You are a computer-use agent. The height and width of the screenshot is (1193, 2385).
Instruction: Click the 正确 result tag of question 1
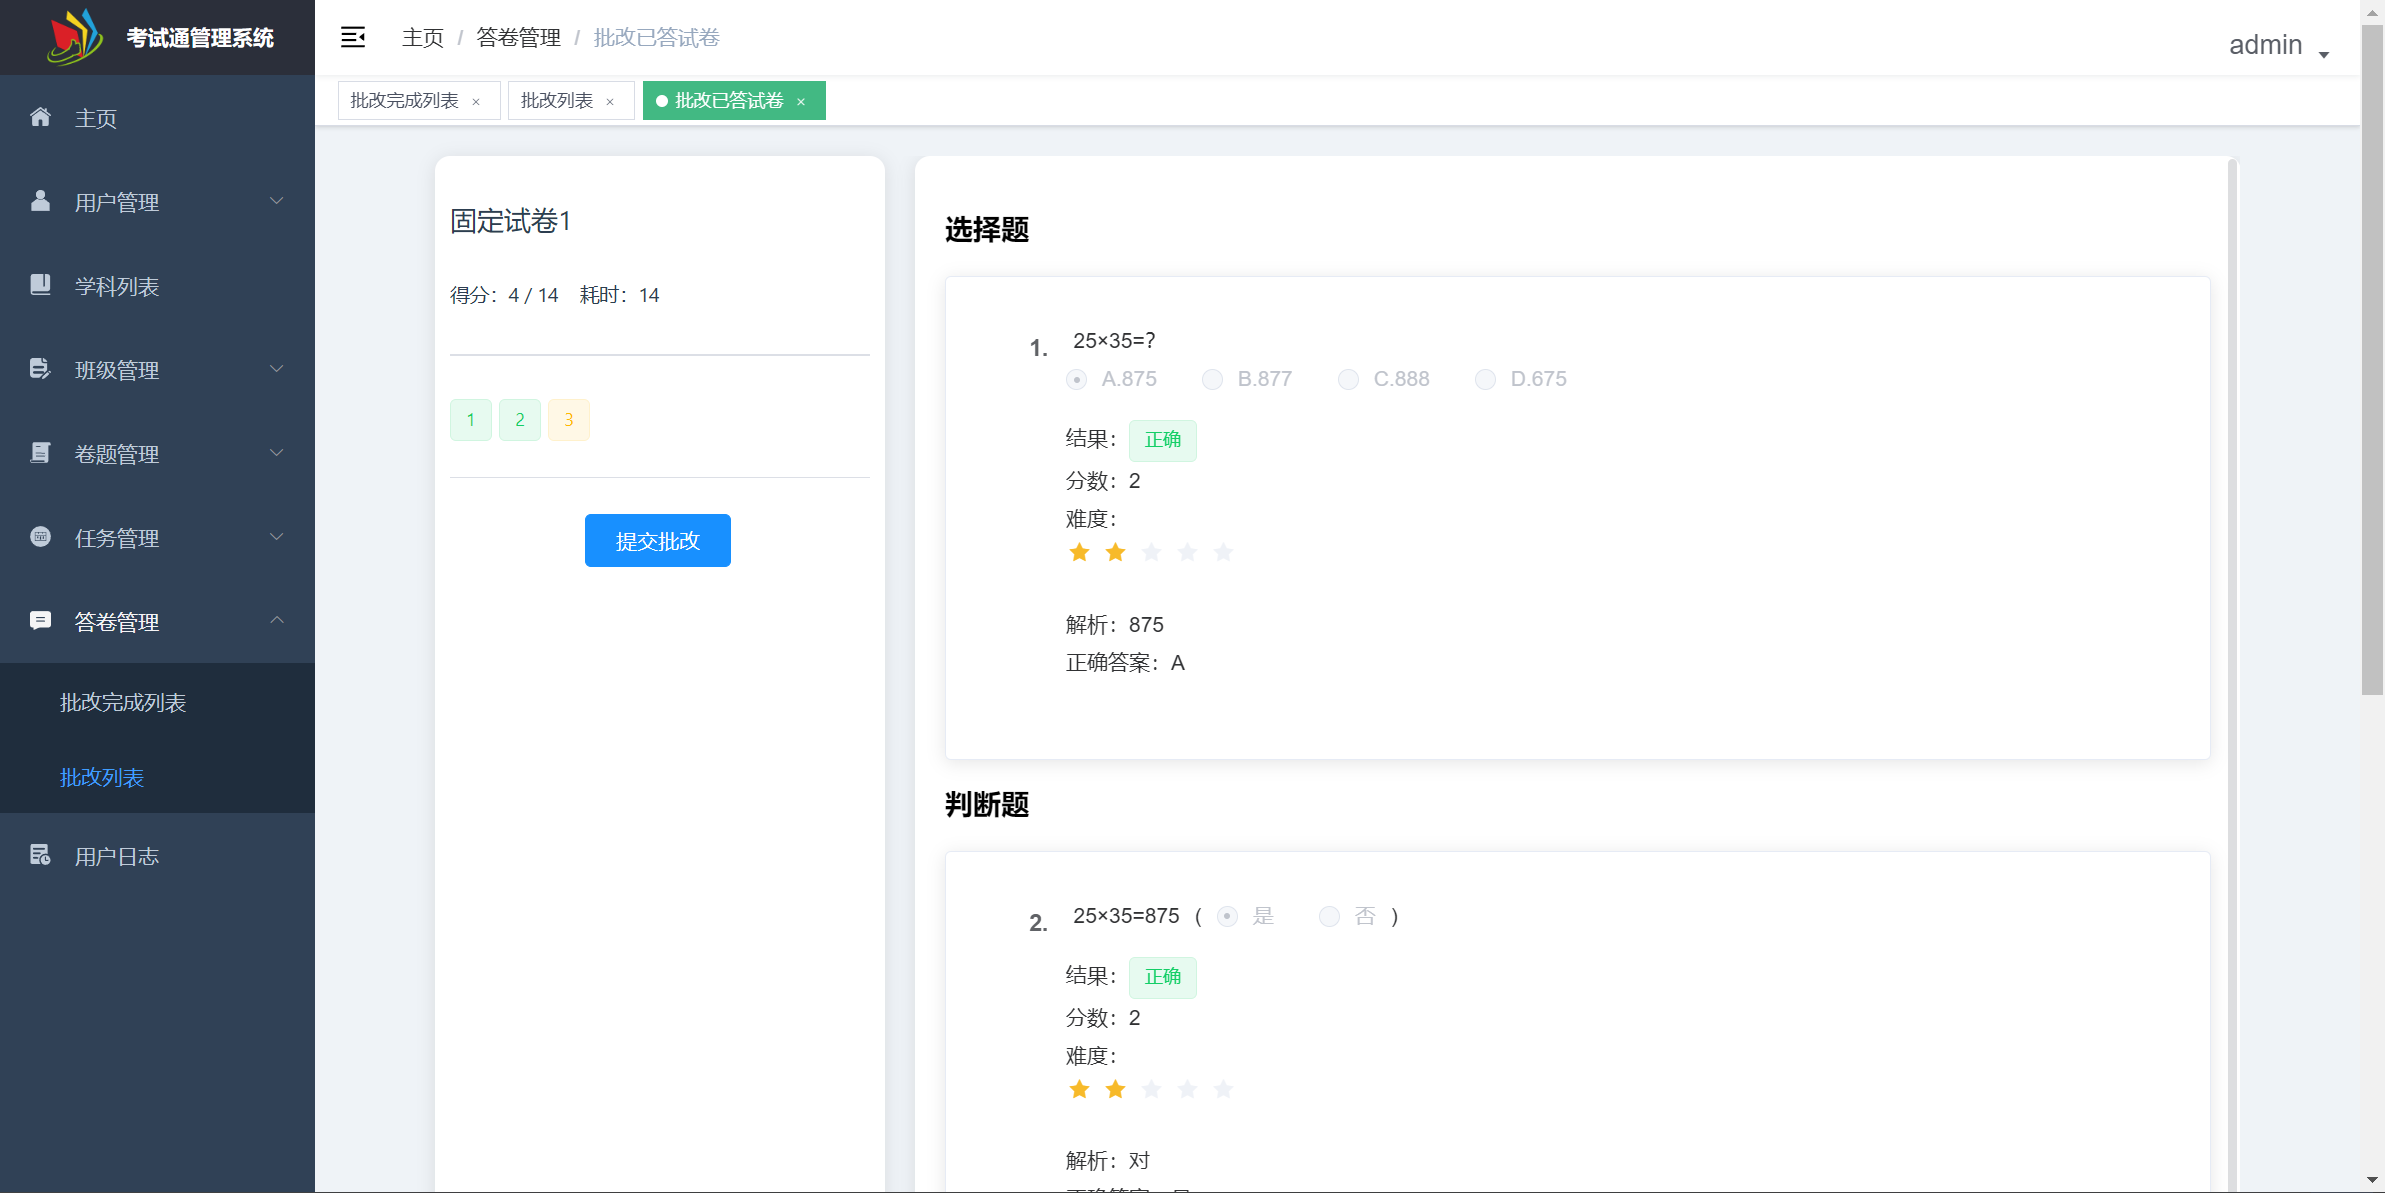(x=1162, y=440)
